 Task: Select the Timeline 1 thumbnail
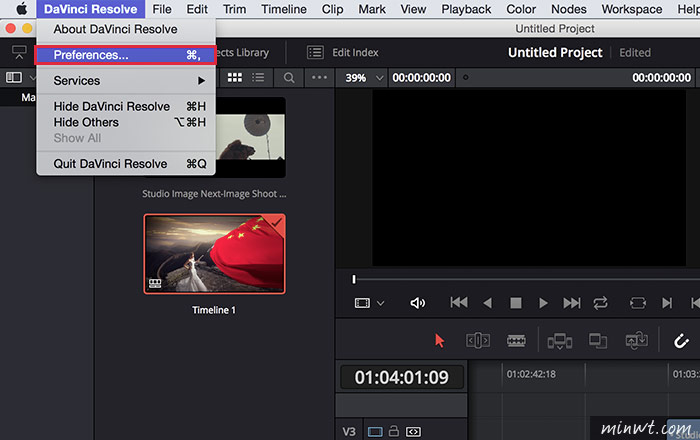coord(214,253)
